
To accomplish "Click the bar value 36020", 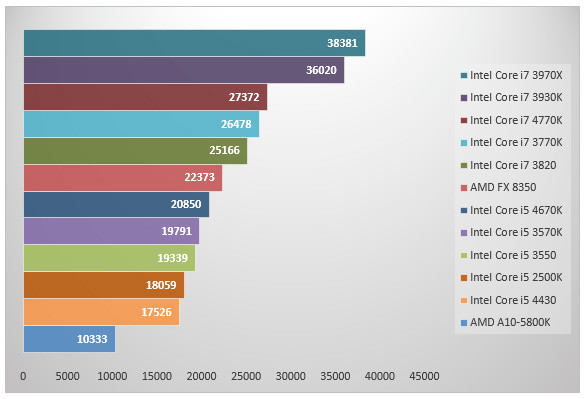I will pos(321,70).
